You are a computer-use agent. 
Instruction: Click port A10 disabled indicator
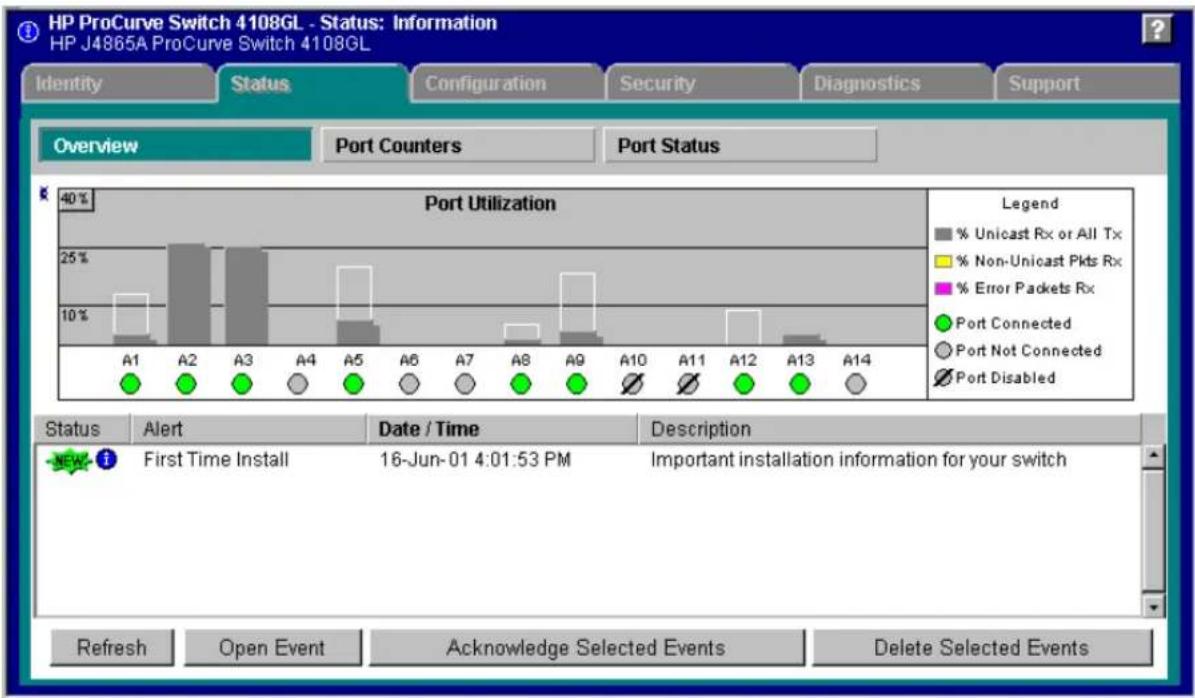(632, 385)
